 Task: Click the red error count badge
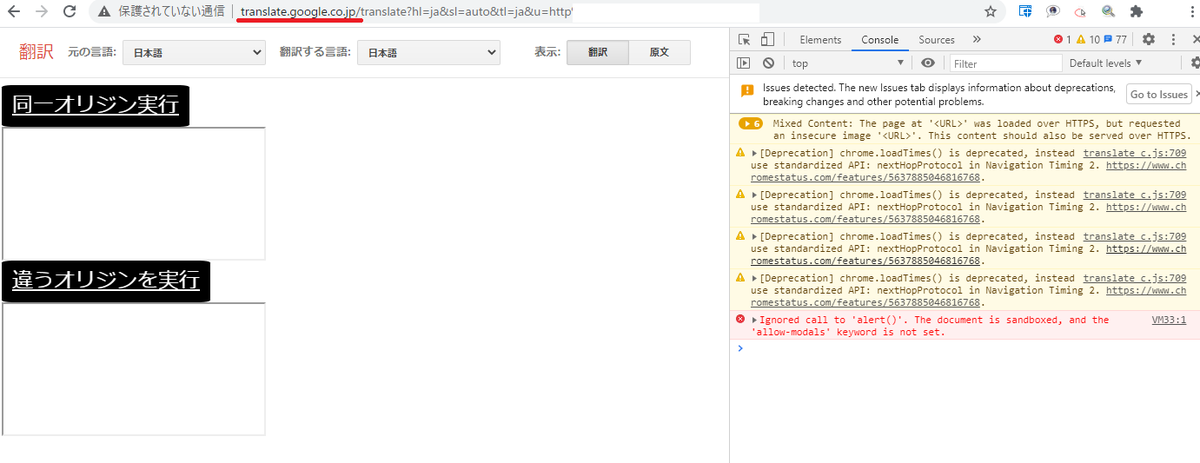click(1062, 40)
